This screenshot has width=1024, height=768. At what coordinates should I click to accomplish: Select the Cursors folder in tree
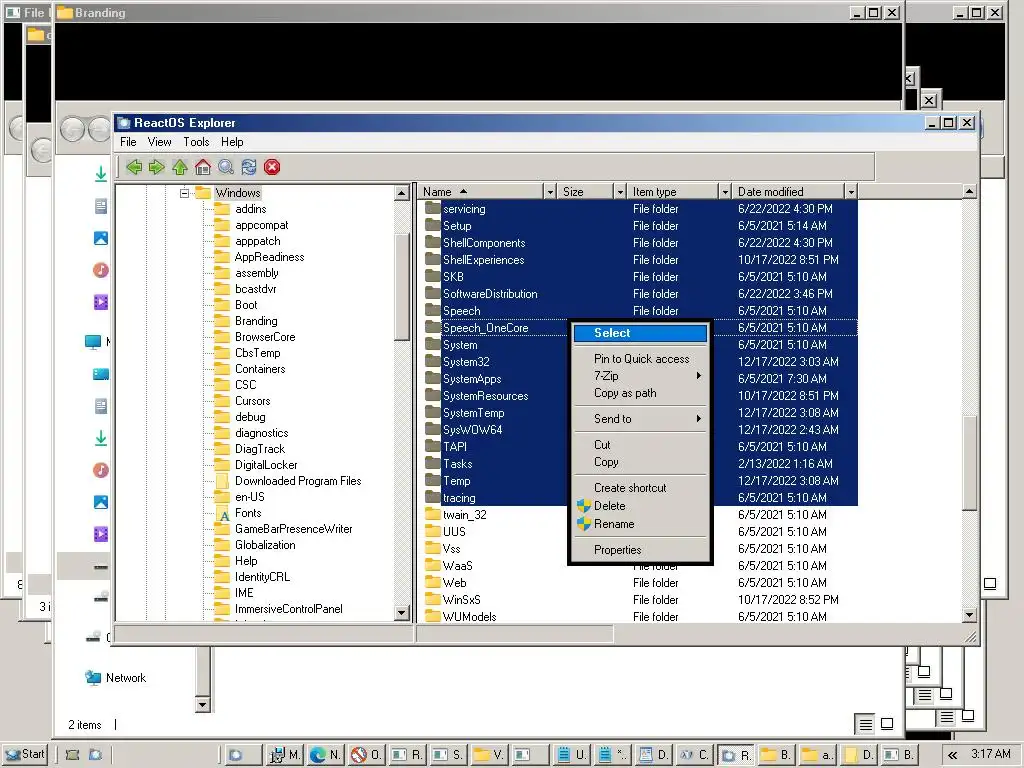tap(252, 401)
